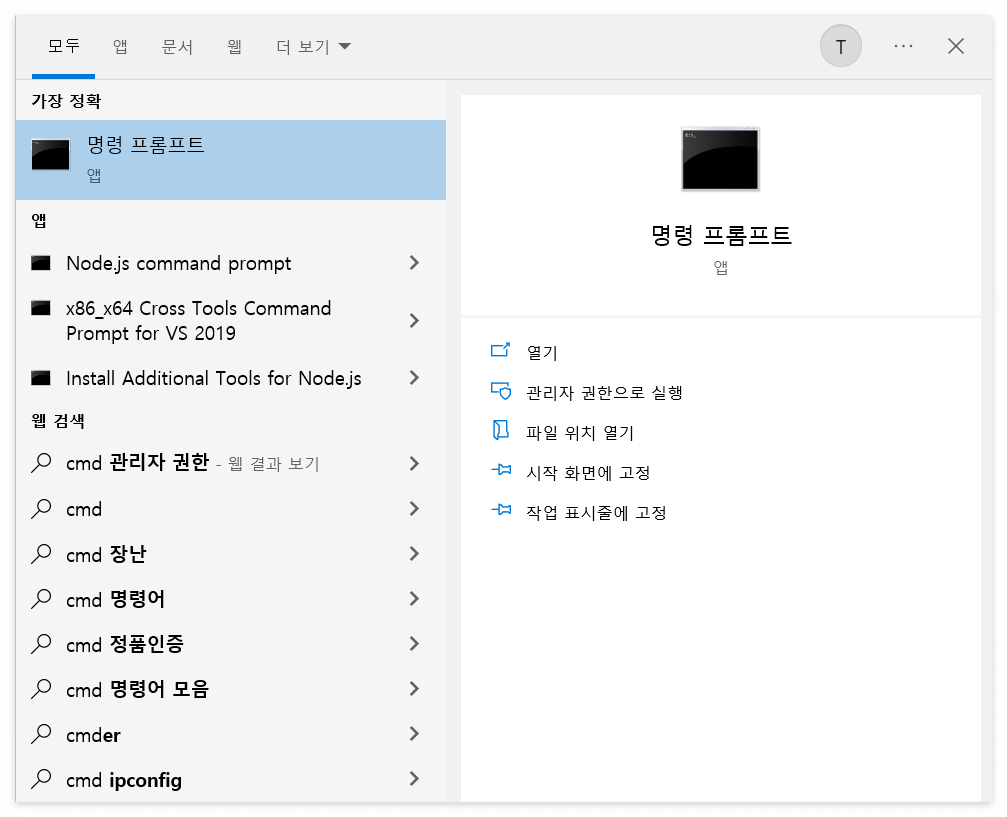Screen dimensions: 1007x817
Task: Select 명령 프롬프트 best match result
Action: [231, 159]
